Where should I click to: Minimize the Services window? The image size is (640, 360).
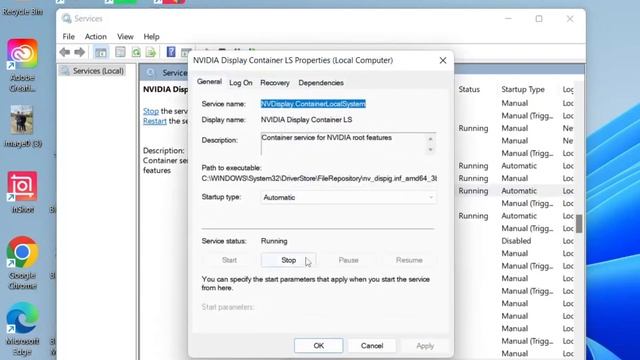pyautogui.click(x=508, y=19)
